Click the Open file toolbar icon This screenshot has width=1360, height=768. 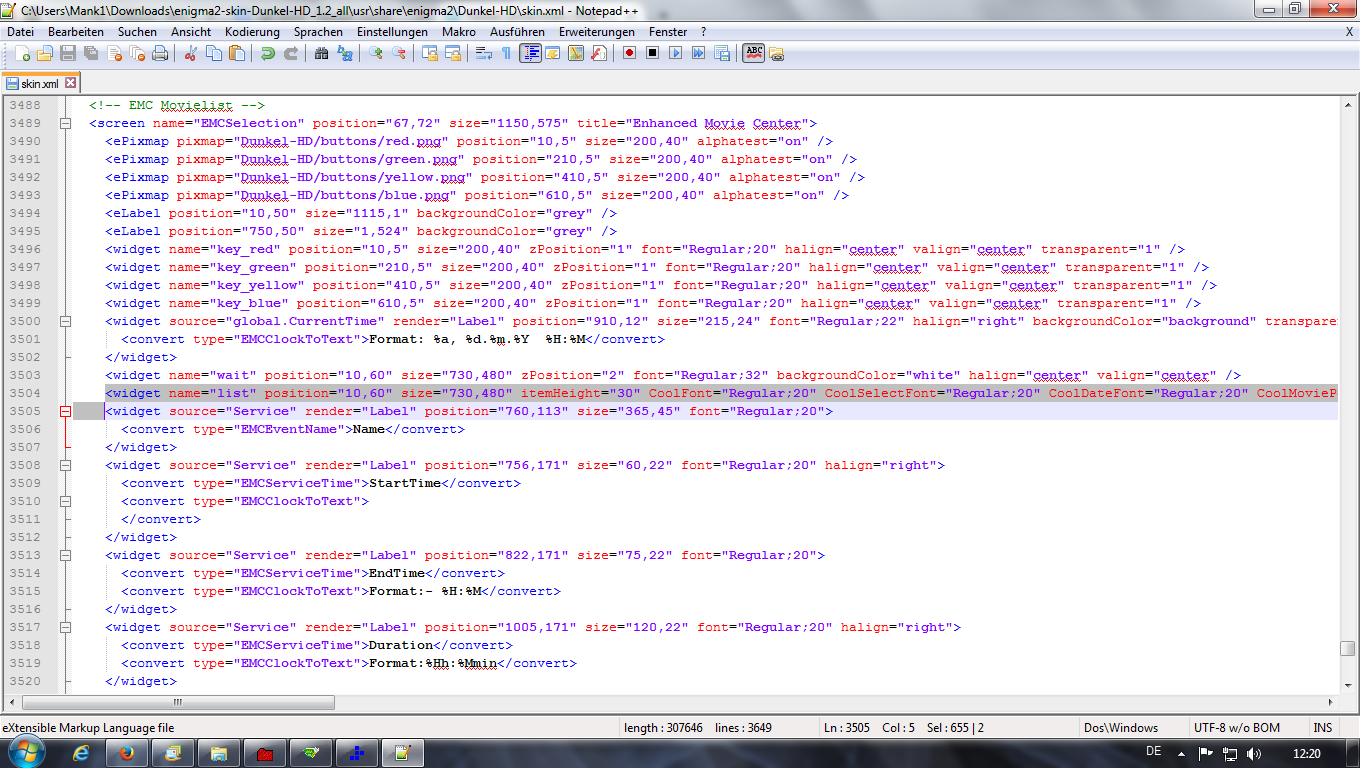45,53
